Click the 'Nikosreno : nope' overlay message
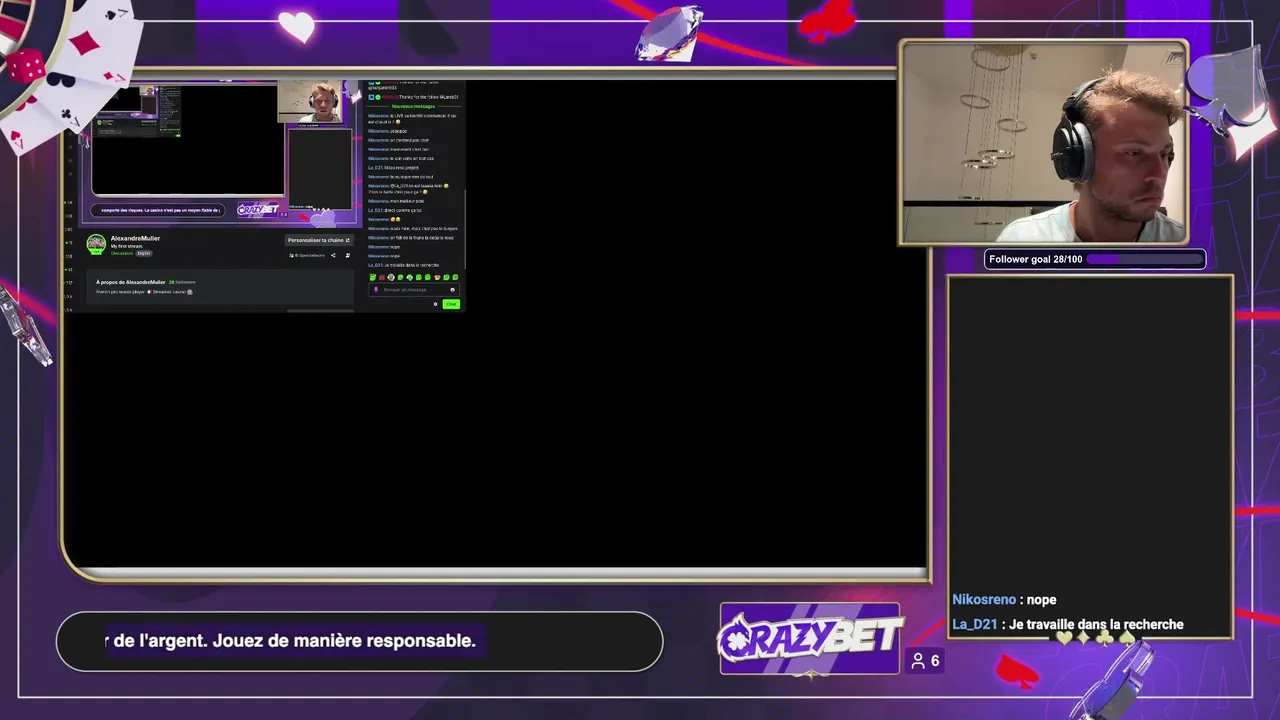 coord(1004,599)
